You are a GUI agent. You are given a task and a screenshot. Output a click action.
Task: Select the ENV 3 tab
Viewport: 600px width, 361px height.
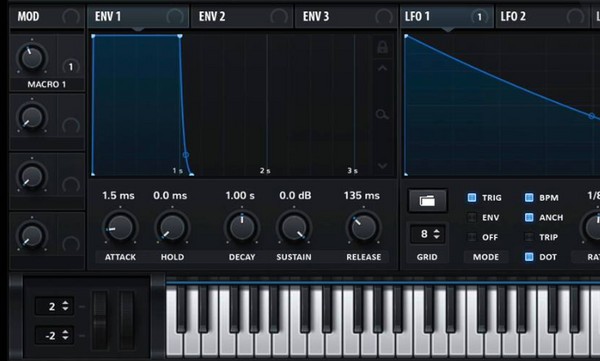click(x=346, y=17)
